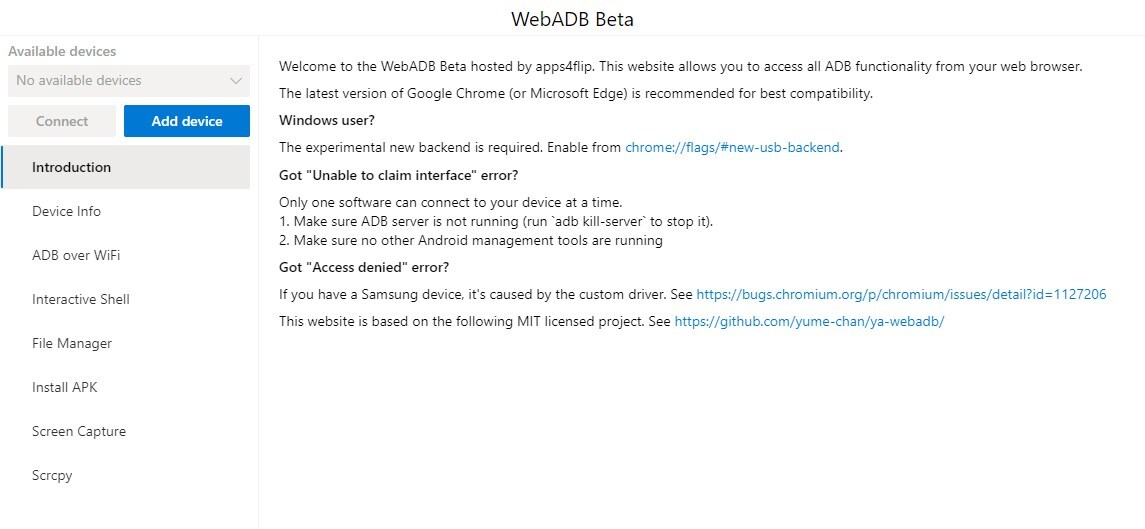Image resolution: width=1145 pixels, height=529 pixels.
Task: Open the Scrcpy page
Action: click(52, 475)
